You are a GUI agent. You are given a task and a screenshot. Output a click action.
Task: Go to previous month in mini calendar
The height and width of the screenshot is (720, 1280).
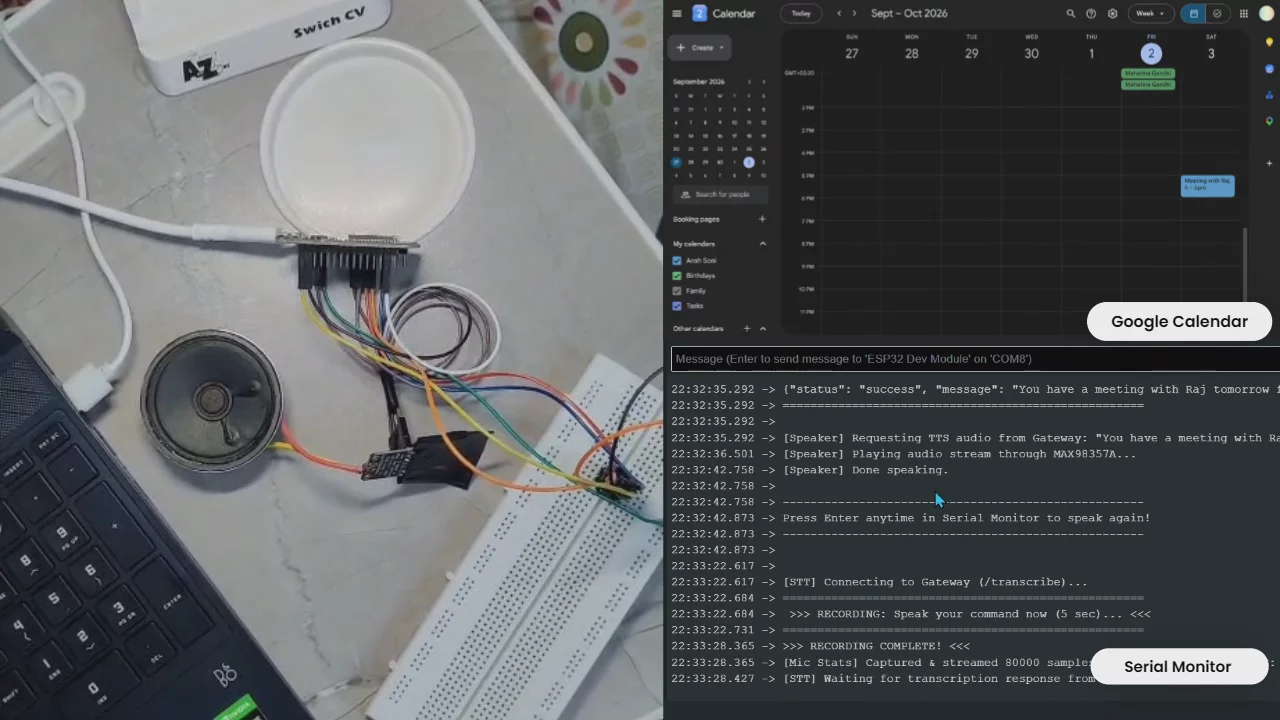(x=750, y=82)
